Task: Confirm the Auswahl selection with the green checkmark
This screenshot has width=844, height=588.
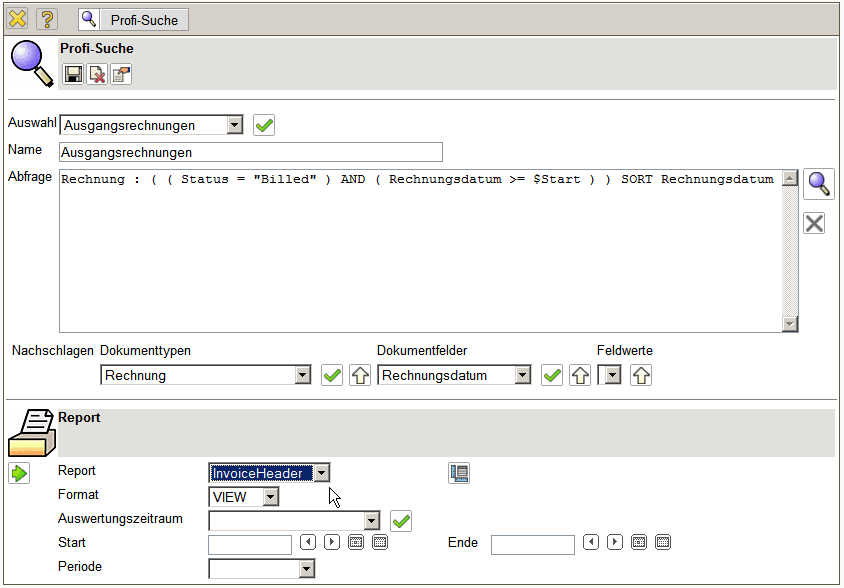Action: coord(264,125)
